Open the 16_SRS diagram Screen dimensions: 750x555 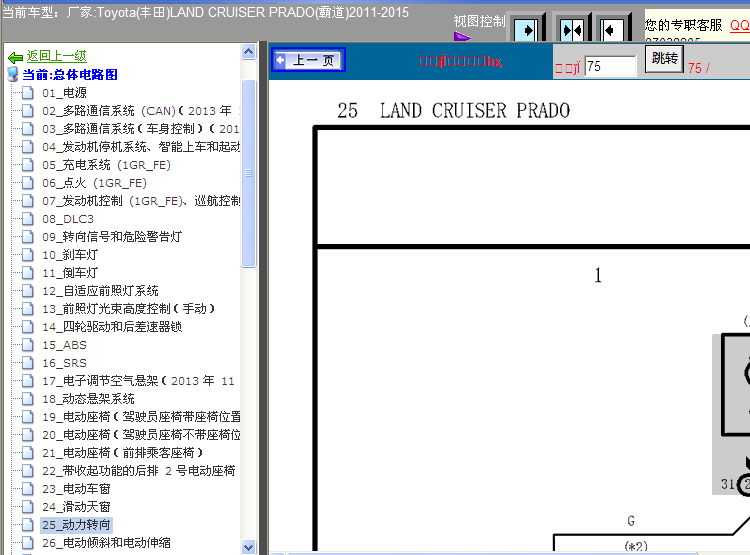pos(64,363)
